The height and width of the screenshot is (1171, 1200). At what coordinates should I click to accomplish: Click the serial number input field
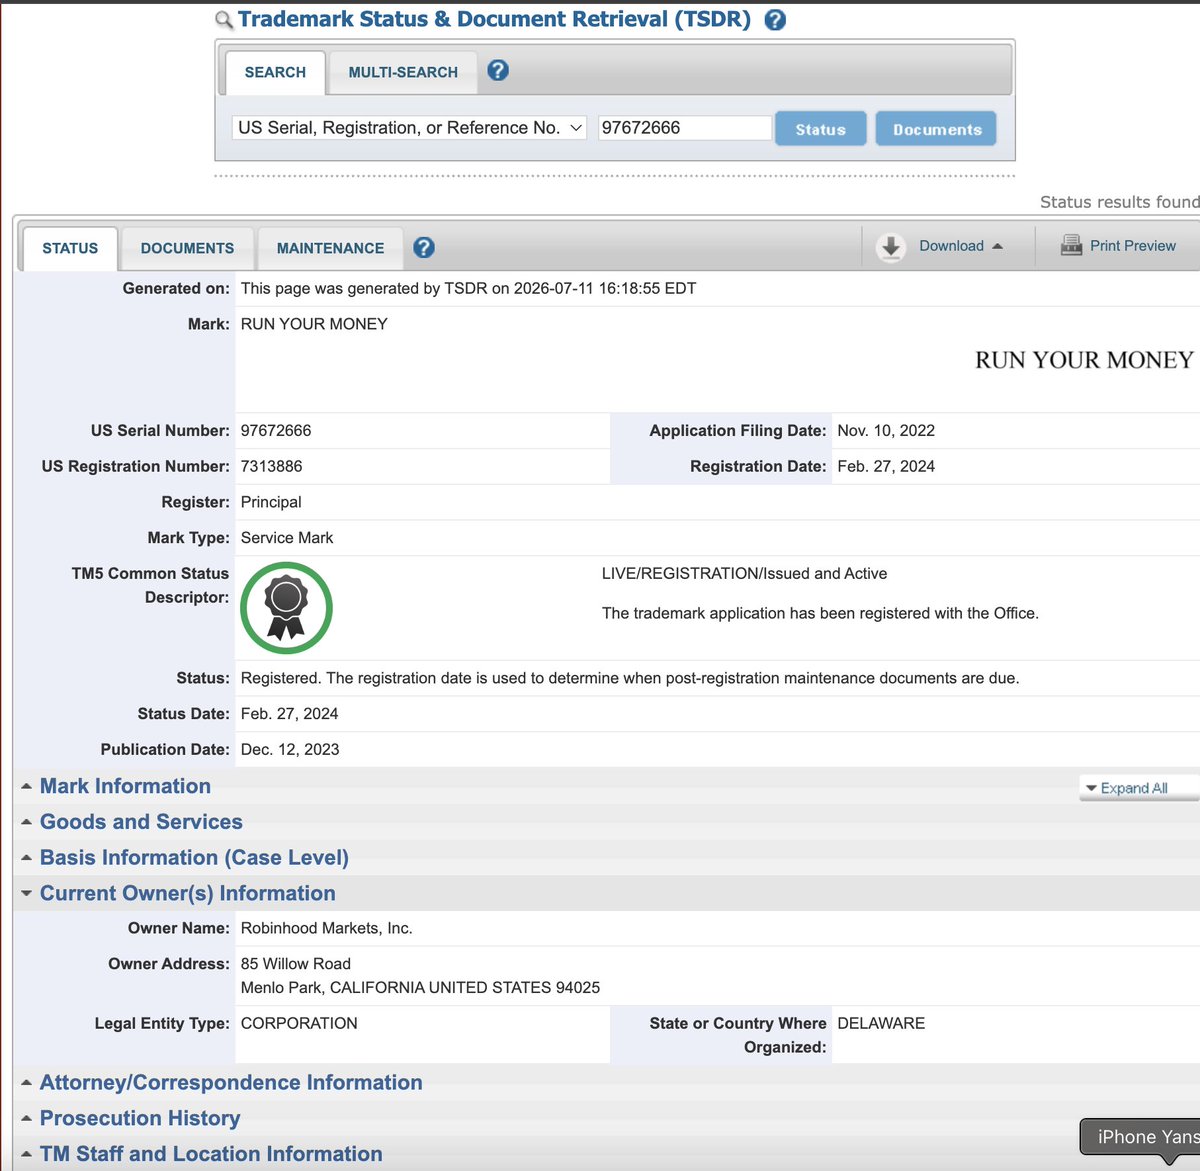point(684,128)
